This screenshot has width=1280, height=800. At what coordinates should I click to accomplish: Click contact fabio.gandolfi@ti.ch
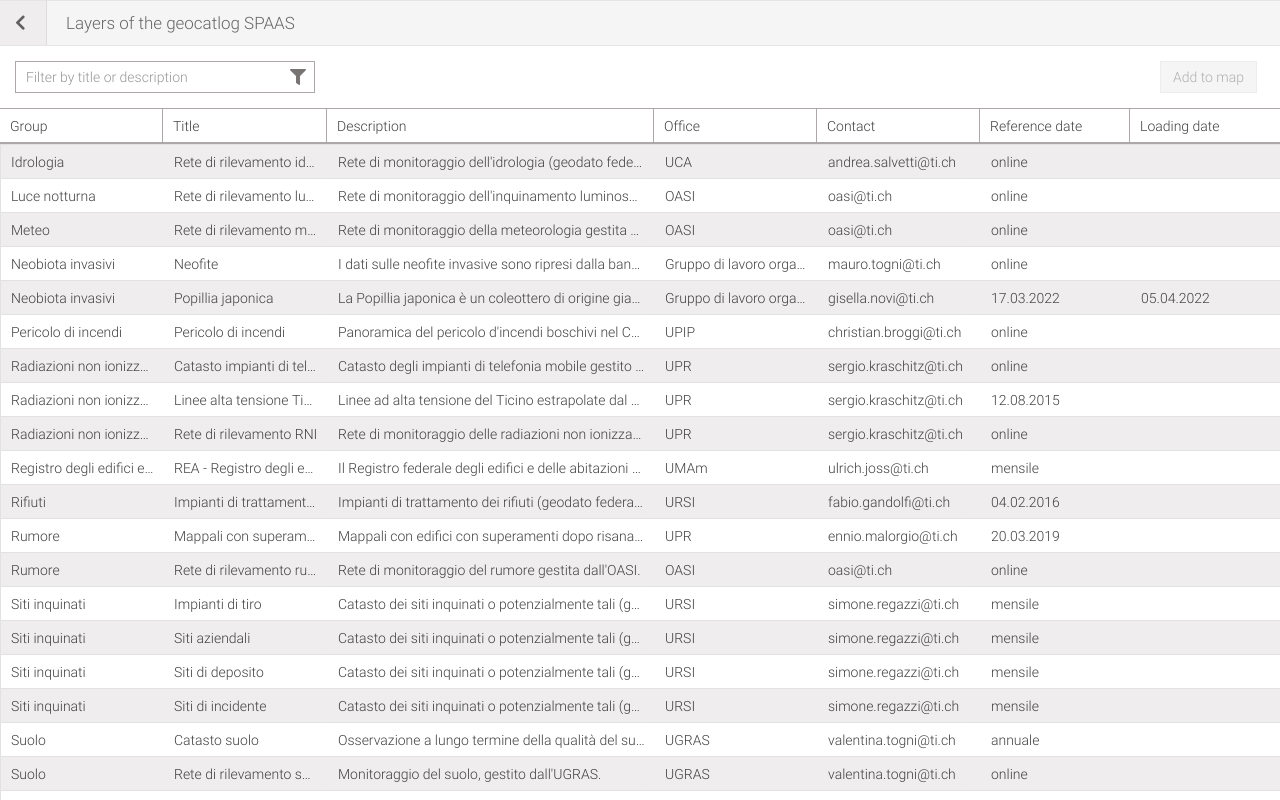(x=889, y=502)
